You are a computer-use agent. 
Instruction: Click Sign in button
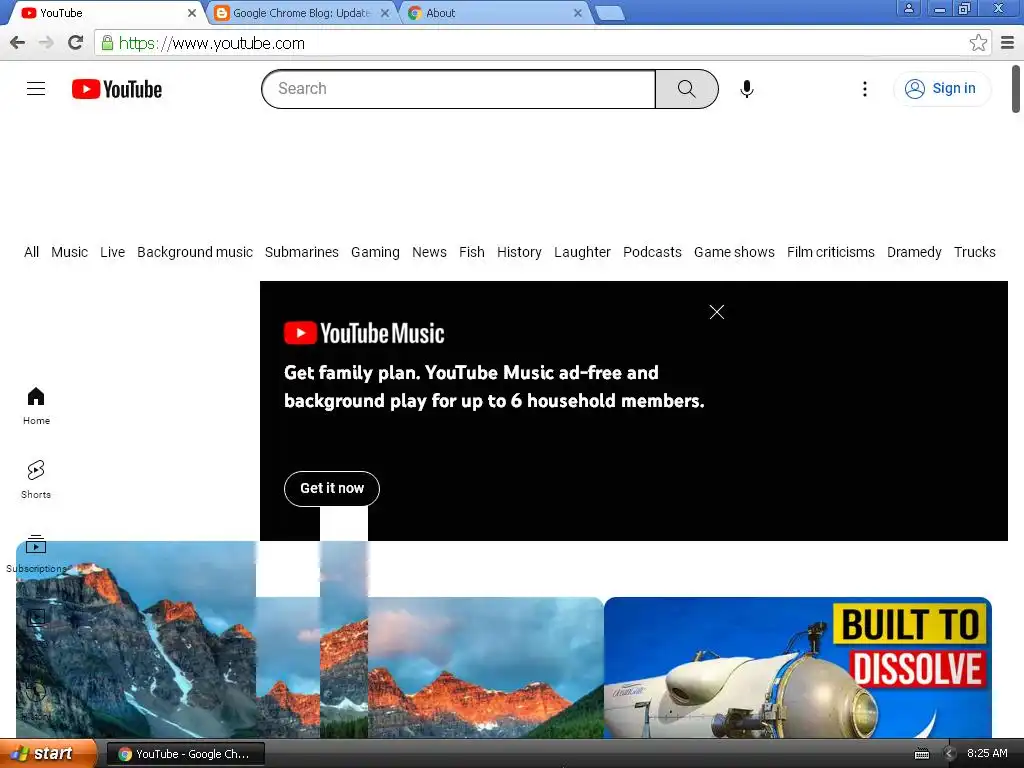click(x=941, y=89)
